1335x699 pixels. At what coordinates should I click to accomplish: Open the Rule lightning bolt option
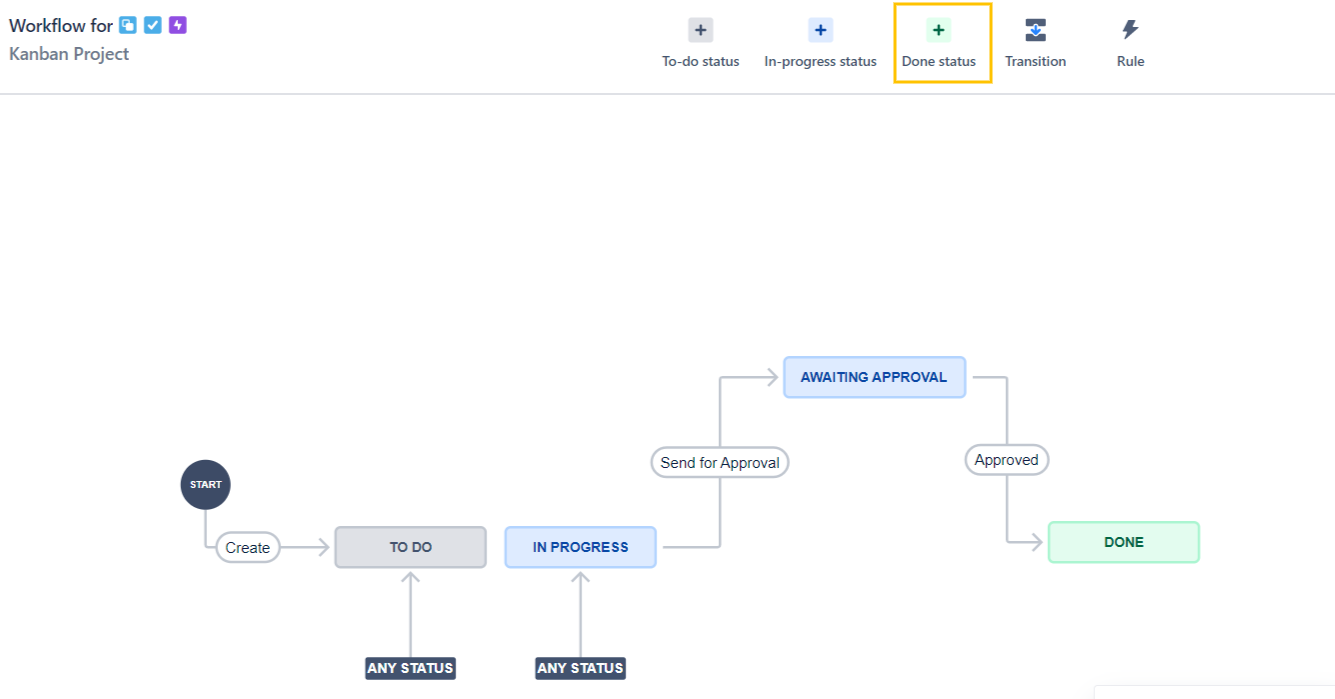(1130, 44)
